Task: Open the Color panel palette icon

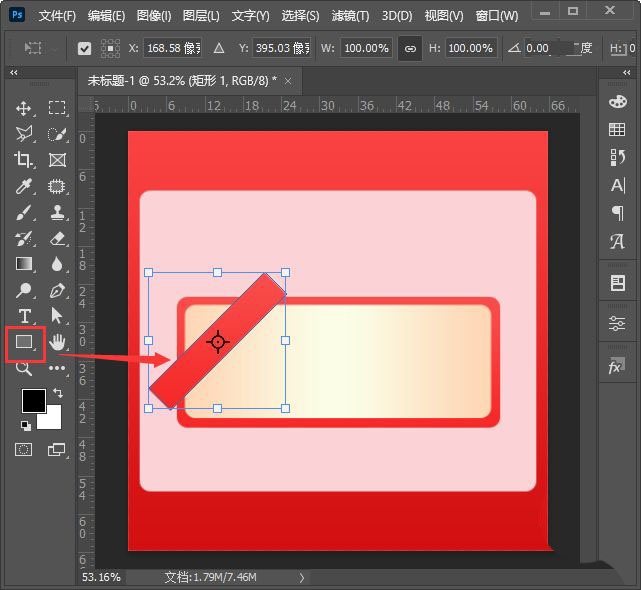Action: [617, 102]
